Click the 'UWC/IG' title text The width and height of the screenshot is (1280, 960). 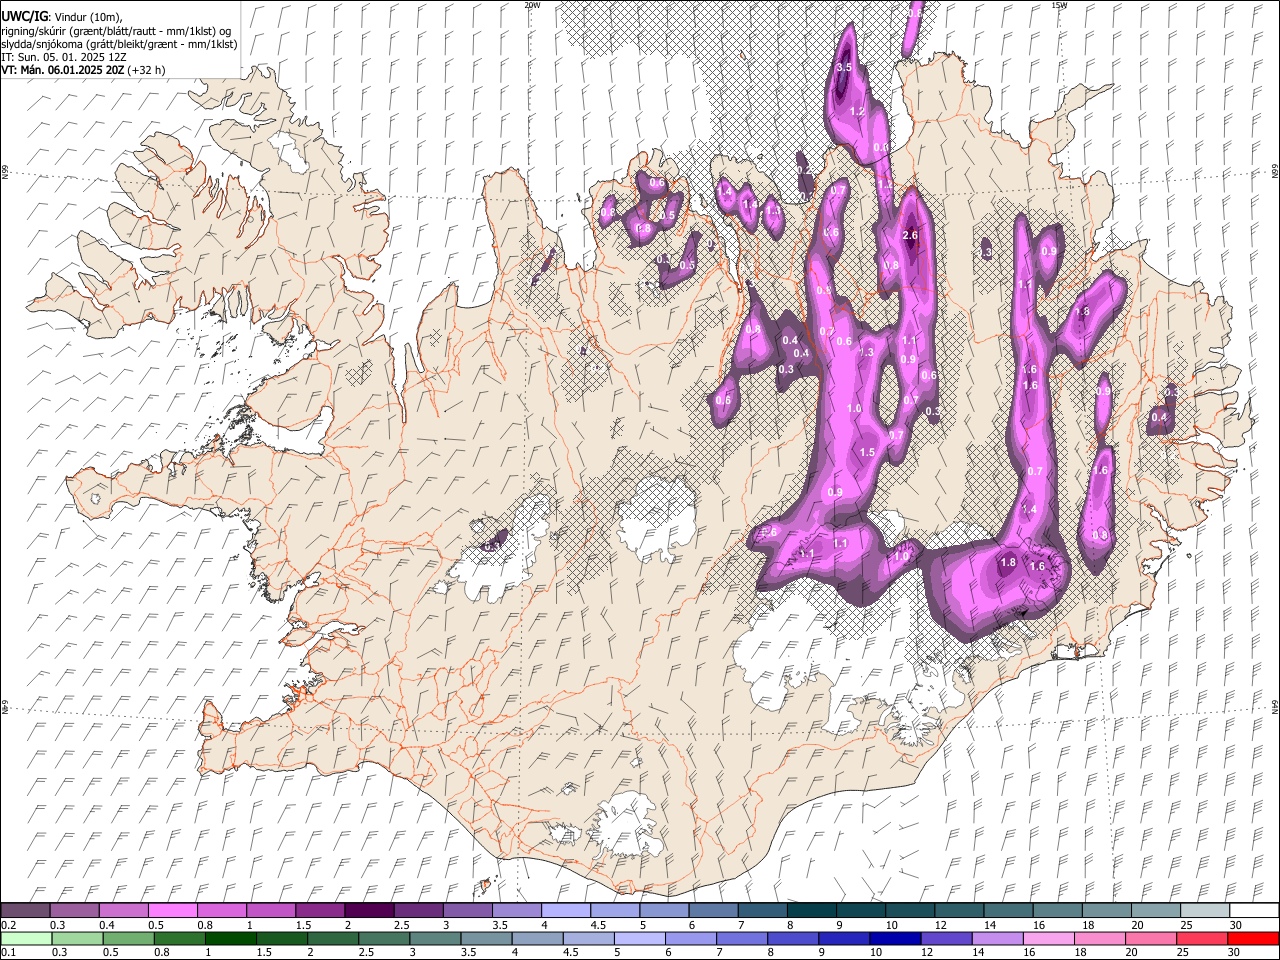23,16
